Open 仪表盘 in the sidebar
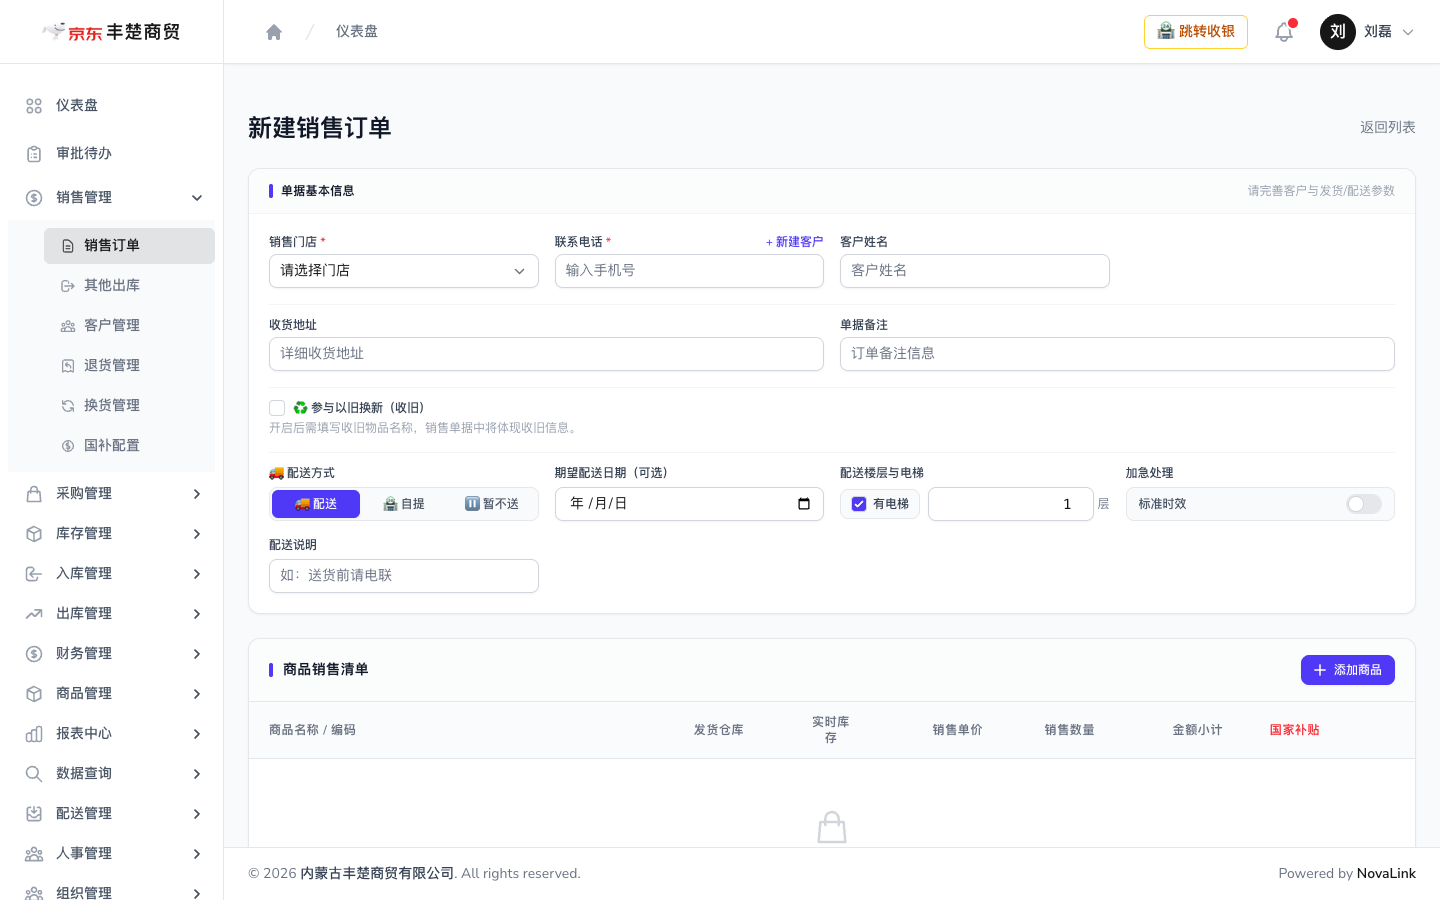 point(111,106)
